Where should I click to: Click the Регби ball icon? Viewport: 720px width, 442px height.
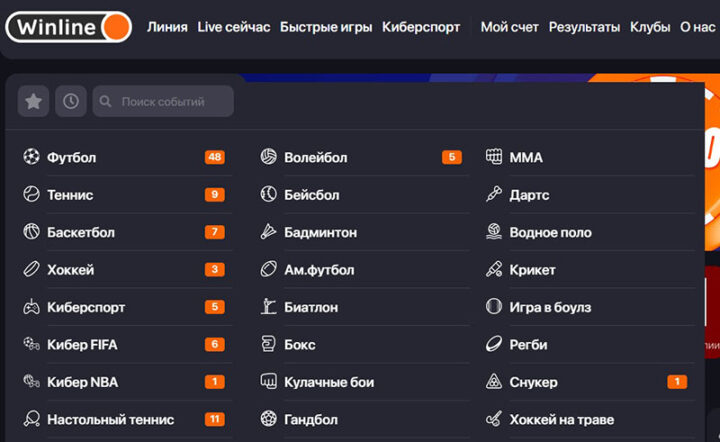(x=494, y=344)
